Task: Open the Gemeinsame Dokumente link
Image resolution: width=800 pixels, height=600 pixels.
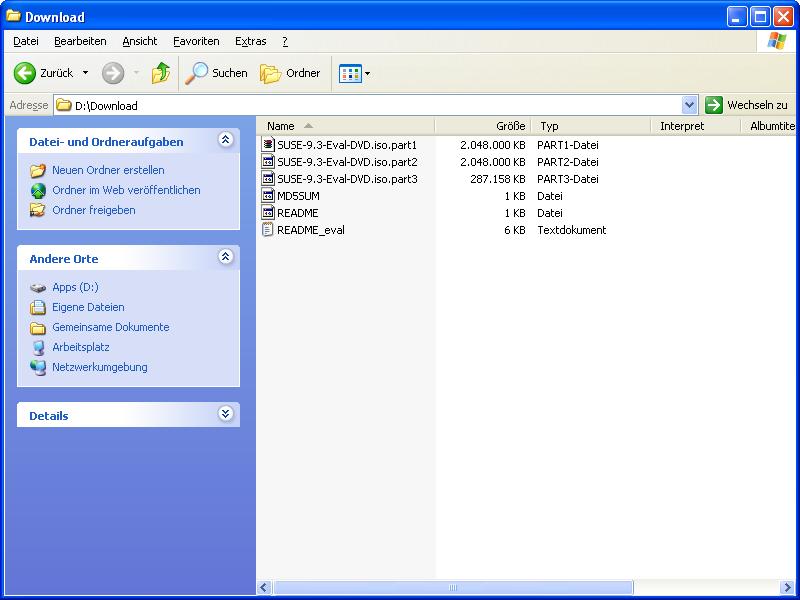Action: click(x=111, y=327)
